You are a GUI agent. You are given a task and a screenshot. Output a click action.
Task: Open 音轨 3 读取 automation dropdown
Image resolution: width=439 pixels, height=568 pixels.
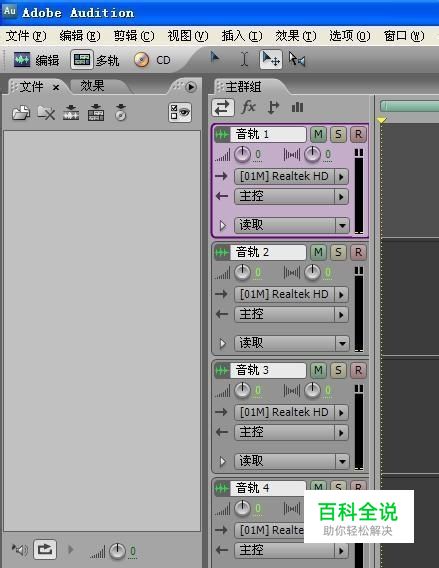click(342, 462)
